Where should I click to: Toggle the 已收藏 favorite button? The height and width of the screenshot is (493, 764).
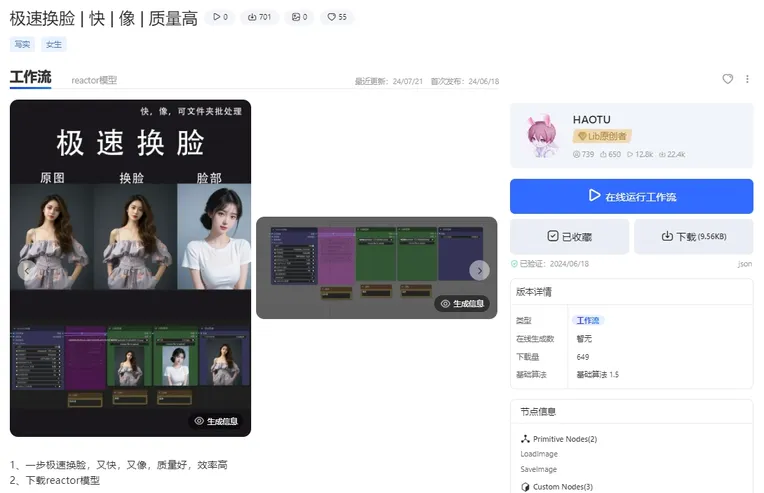point(569,237)
